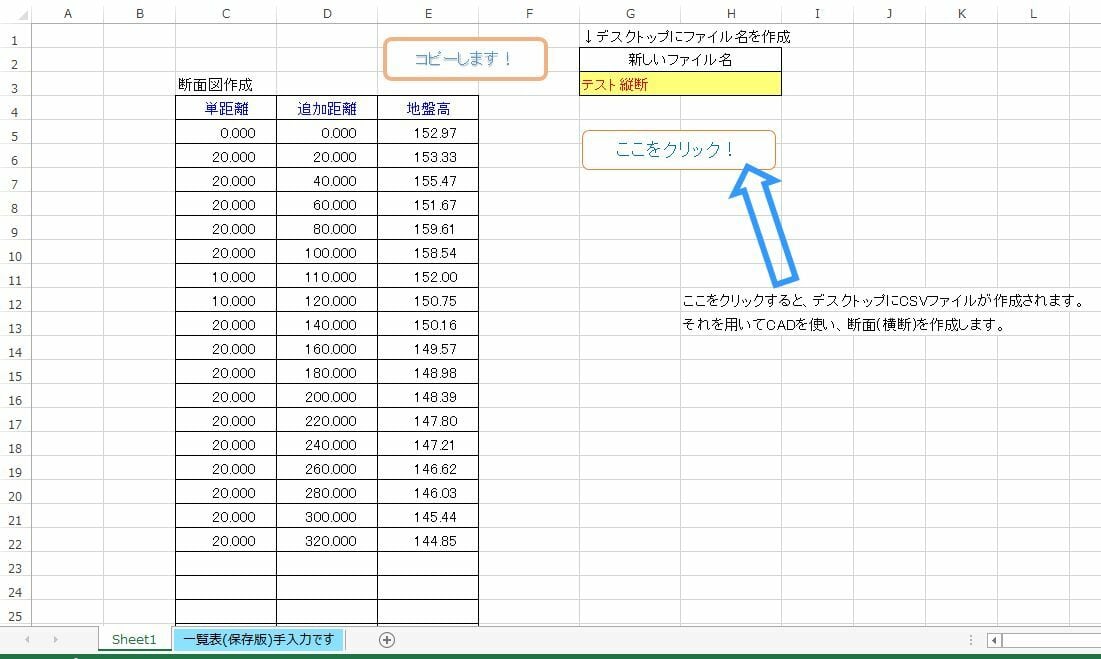
Task: Click the ↓デスクトップにファイル名を作成 text
Action: 687,36
